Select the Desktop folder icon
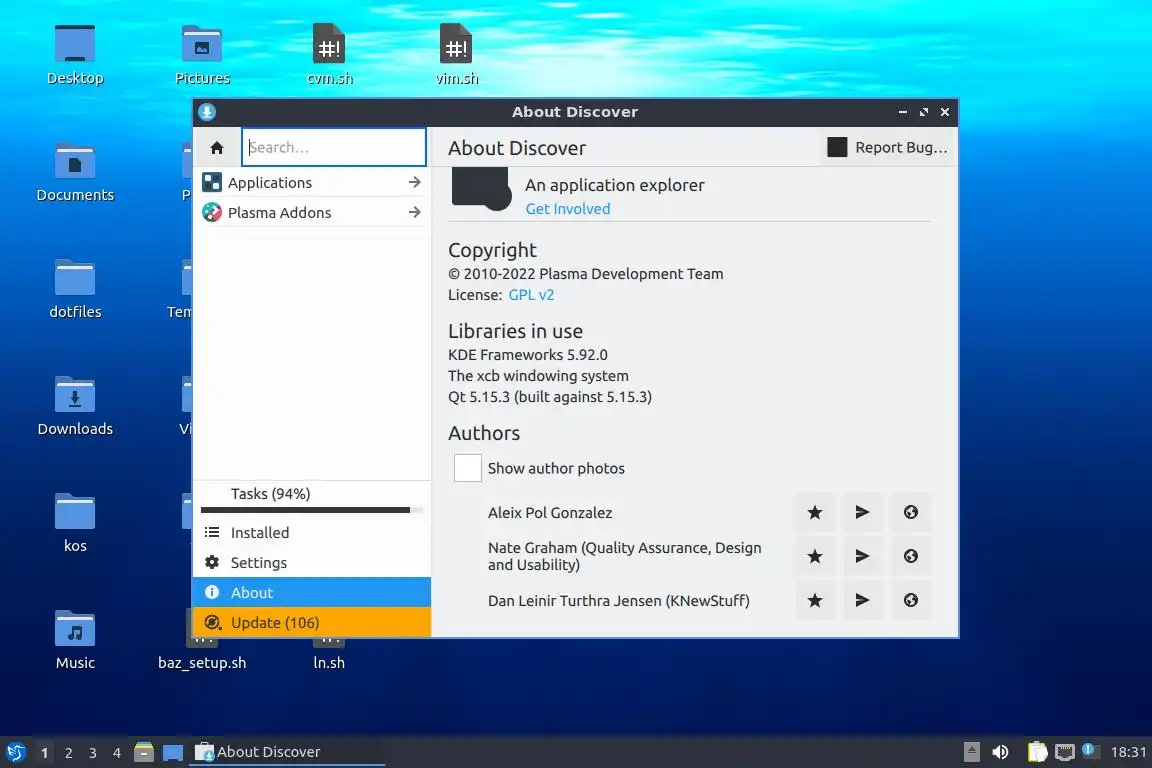1152x768 pixels. 75,54
